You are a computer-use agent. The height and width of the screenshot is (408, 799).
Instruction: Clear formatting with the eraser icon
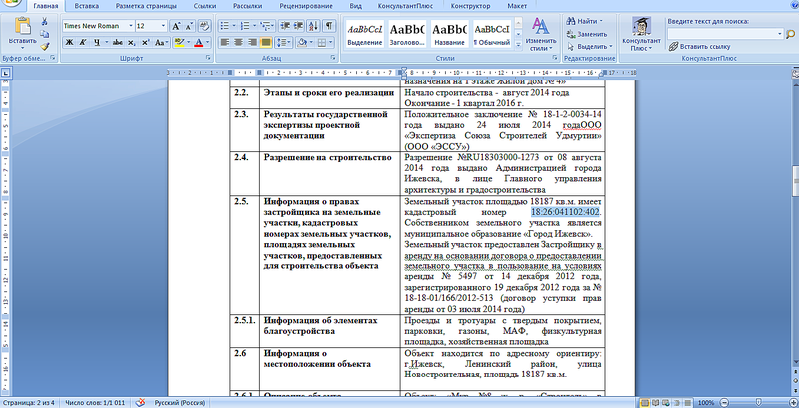click(204, 25)
